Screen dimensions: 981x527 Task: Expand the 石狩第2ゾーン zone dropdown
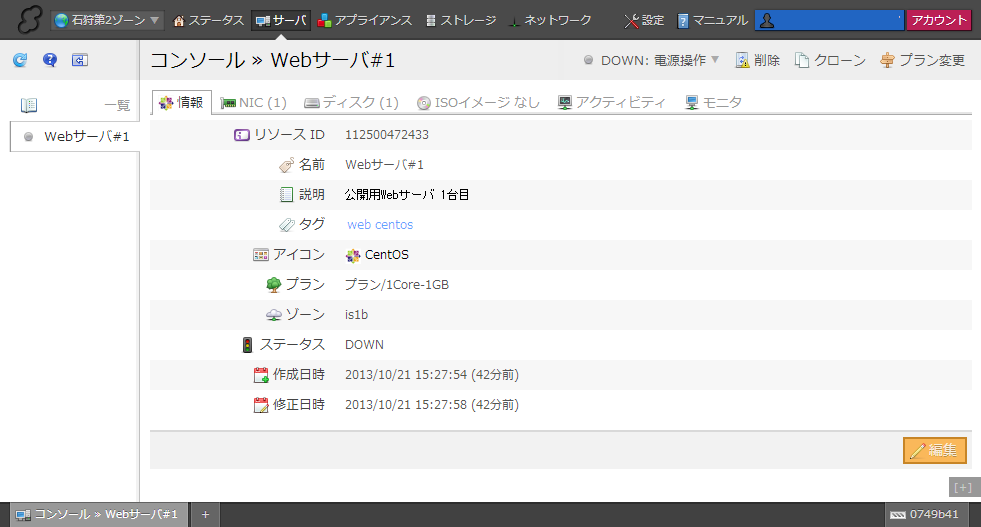[x=108, y=20]
